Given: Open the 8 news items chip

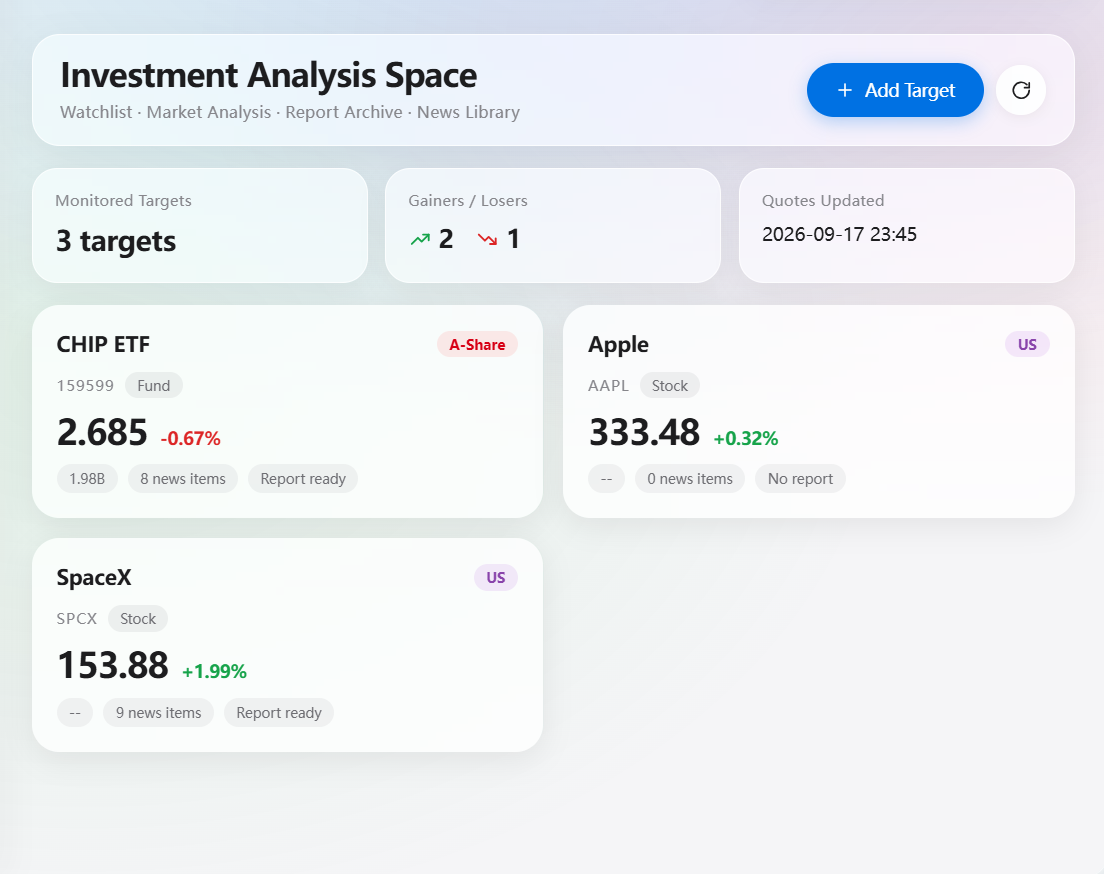Looking at the screenshot, I should tap(183, 479).
